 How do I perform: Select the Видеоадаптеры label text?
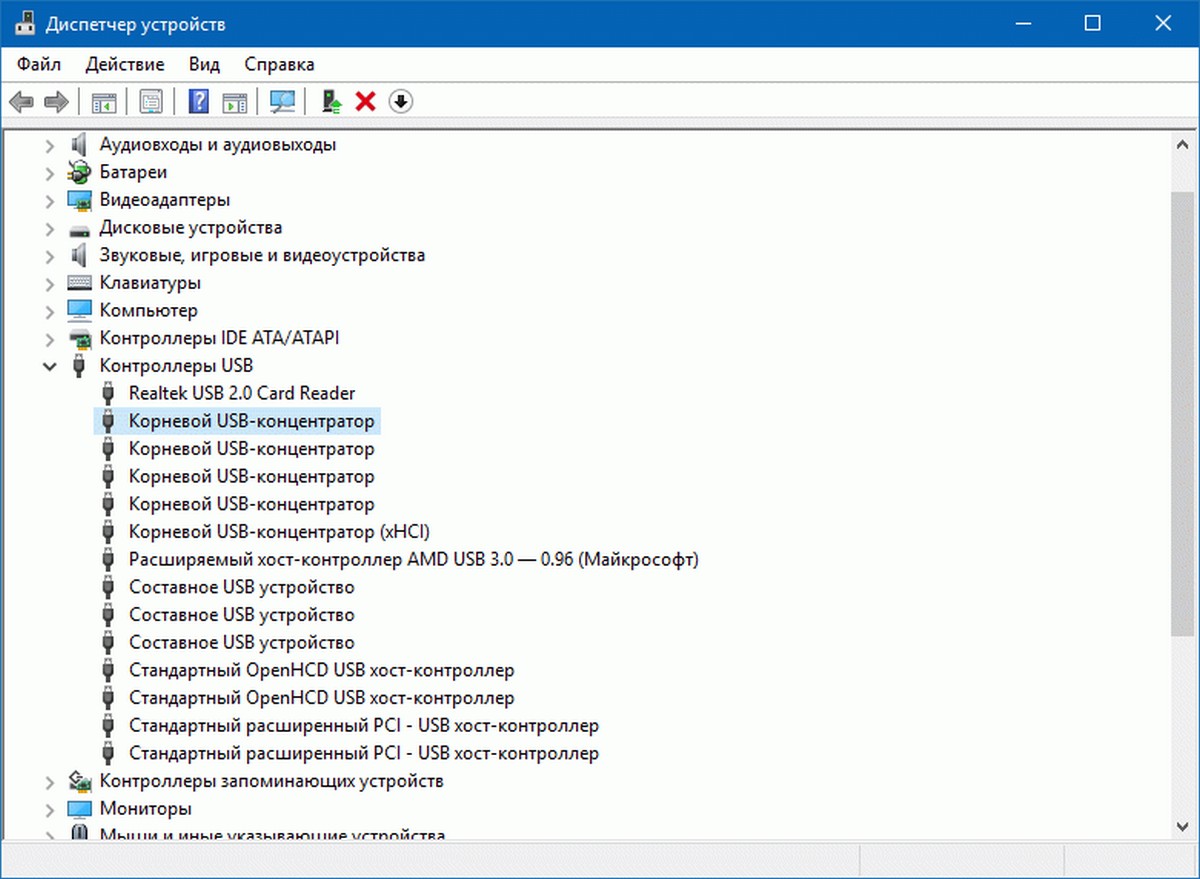point(165,200)
